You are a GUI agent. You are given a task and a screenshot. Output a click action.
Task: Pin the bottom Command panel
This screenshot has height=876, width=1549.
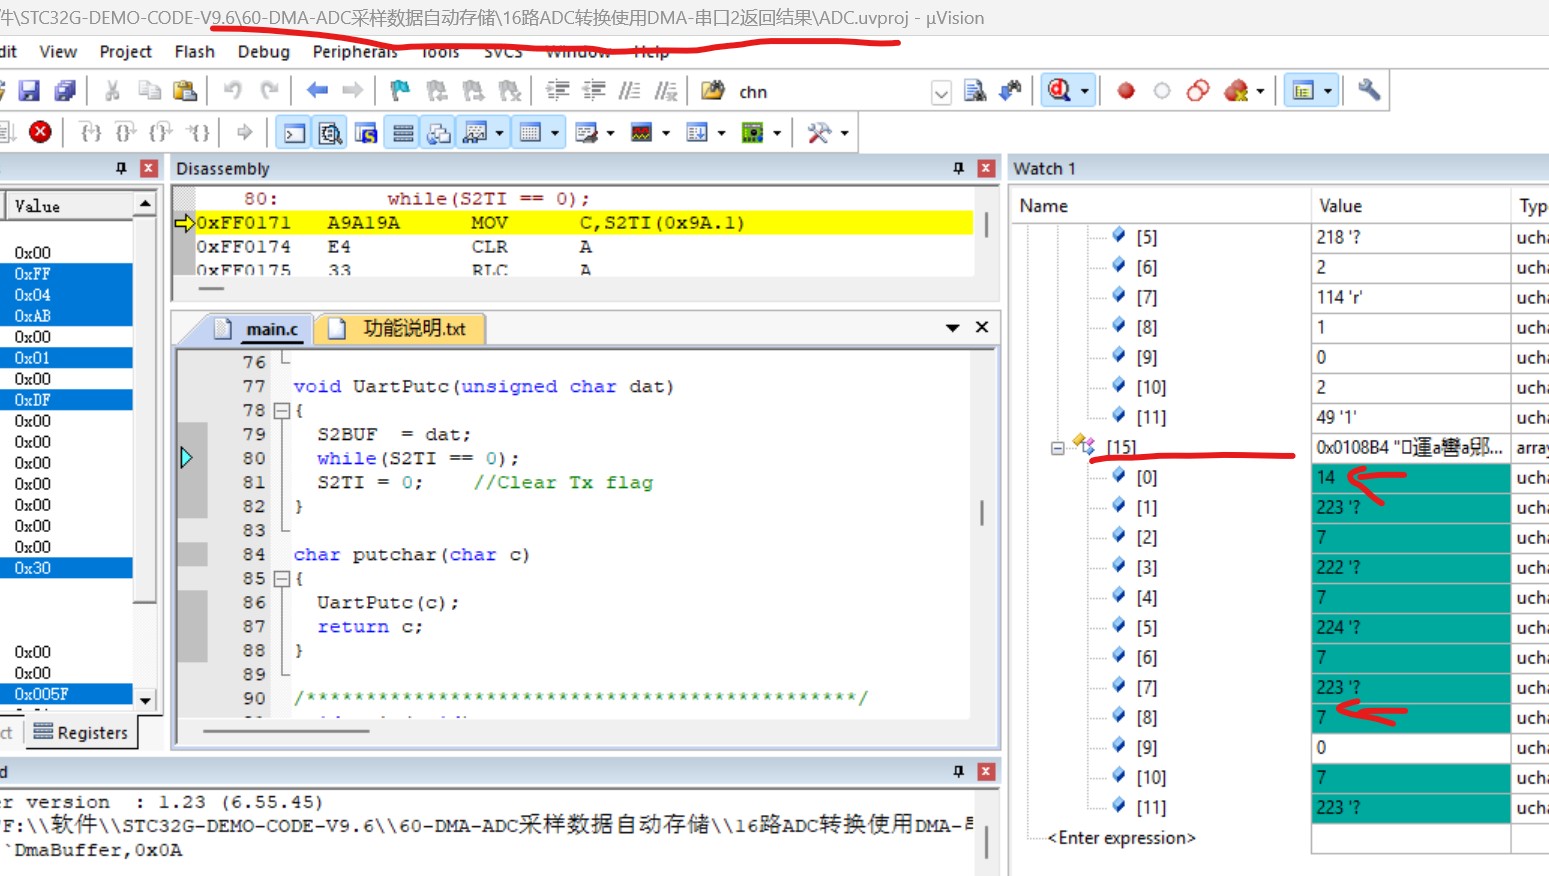[x=959, y=771]
